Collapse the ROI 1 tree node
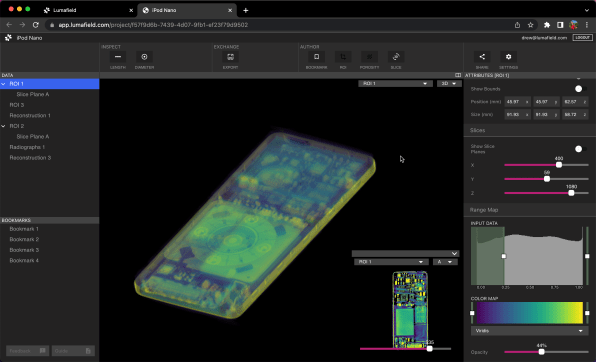Image resolution: width=596 pixels, height=362 pixels. click(3, 84)
